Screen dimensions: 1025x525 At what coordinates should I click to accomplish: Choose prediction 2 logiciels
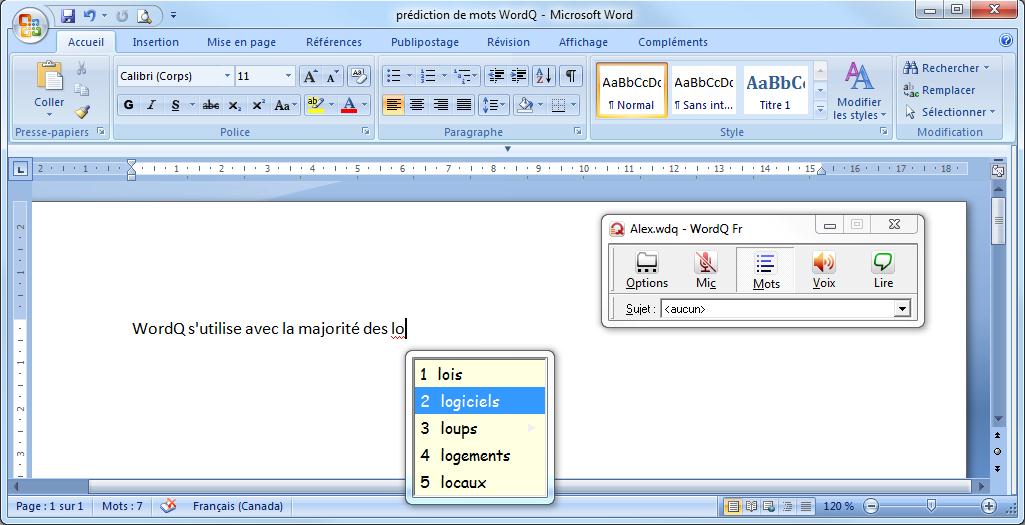(x=479, y=401)
